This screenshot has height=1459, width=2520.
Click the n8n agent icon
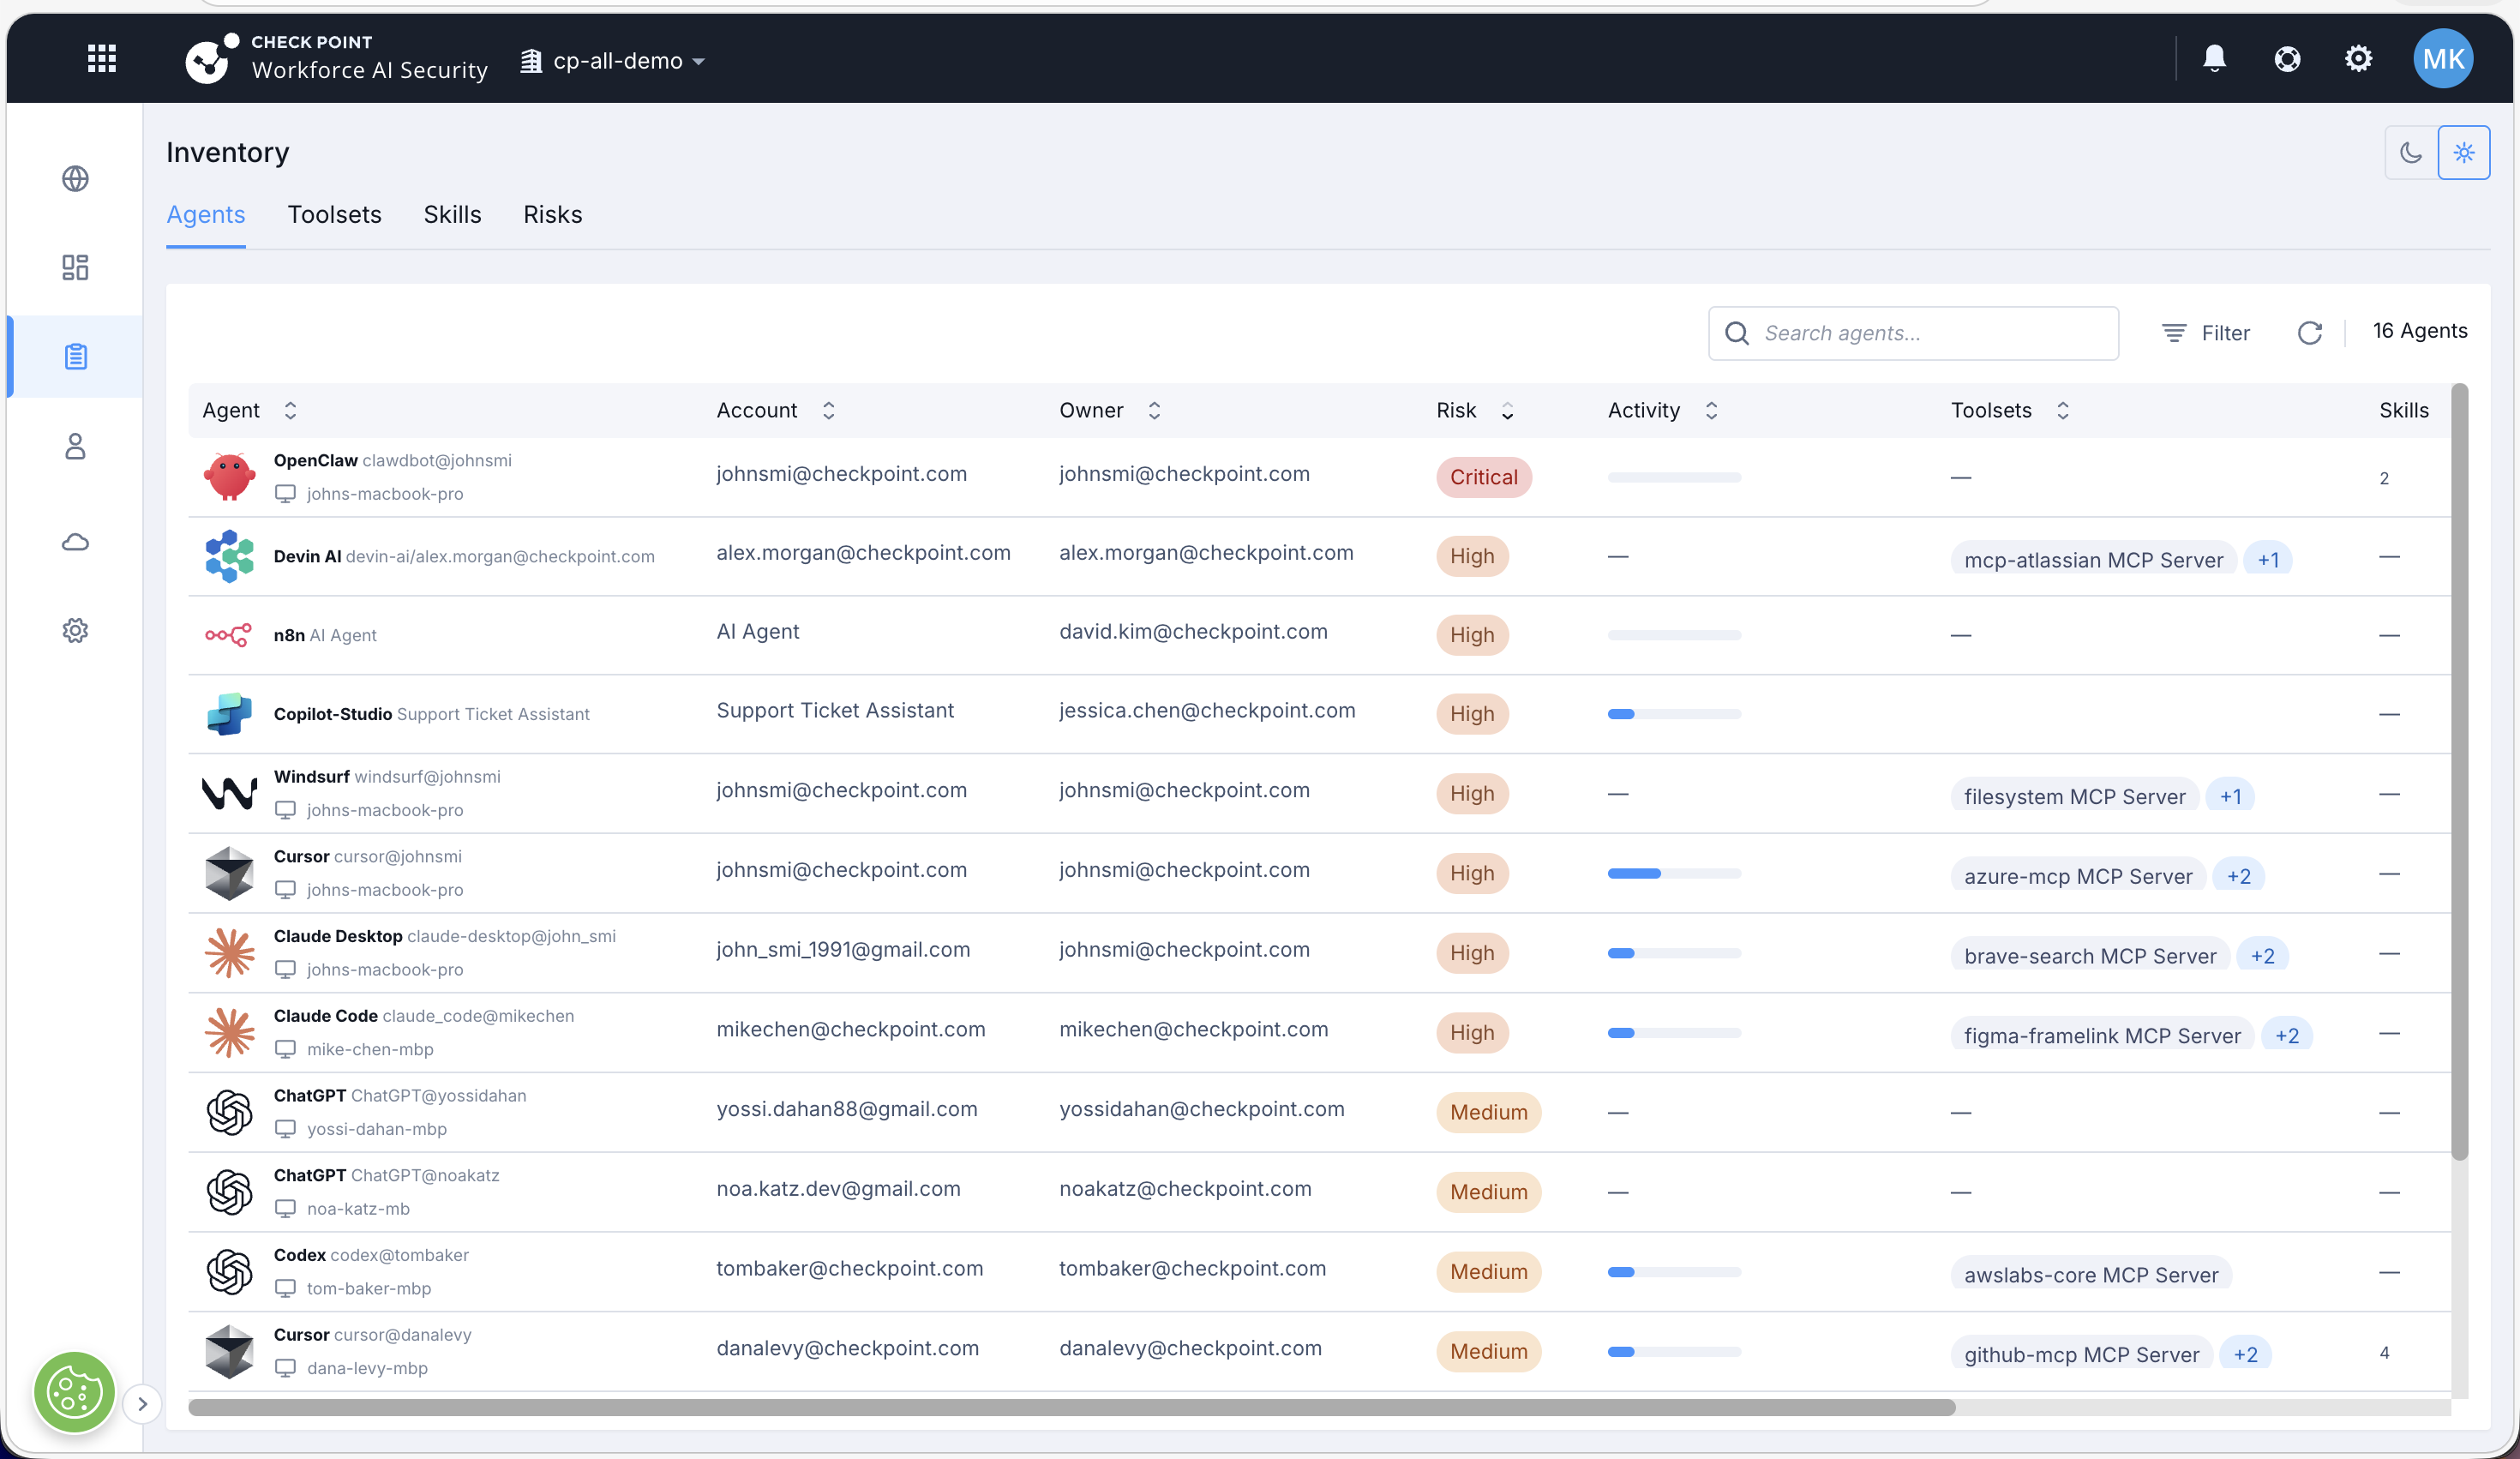point(229,635)
